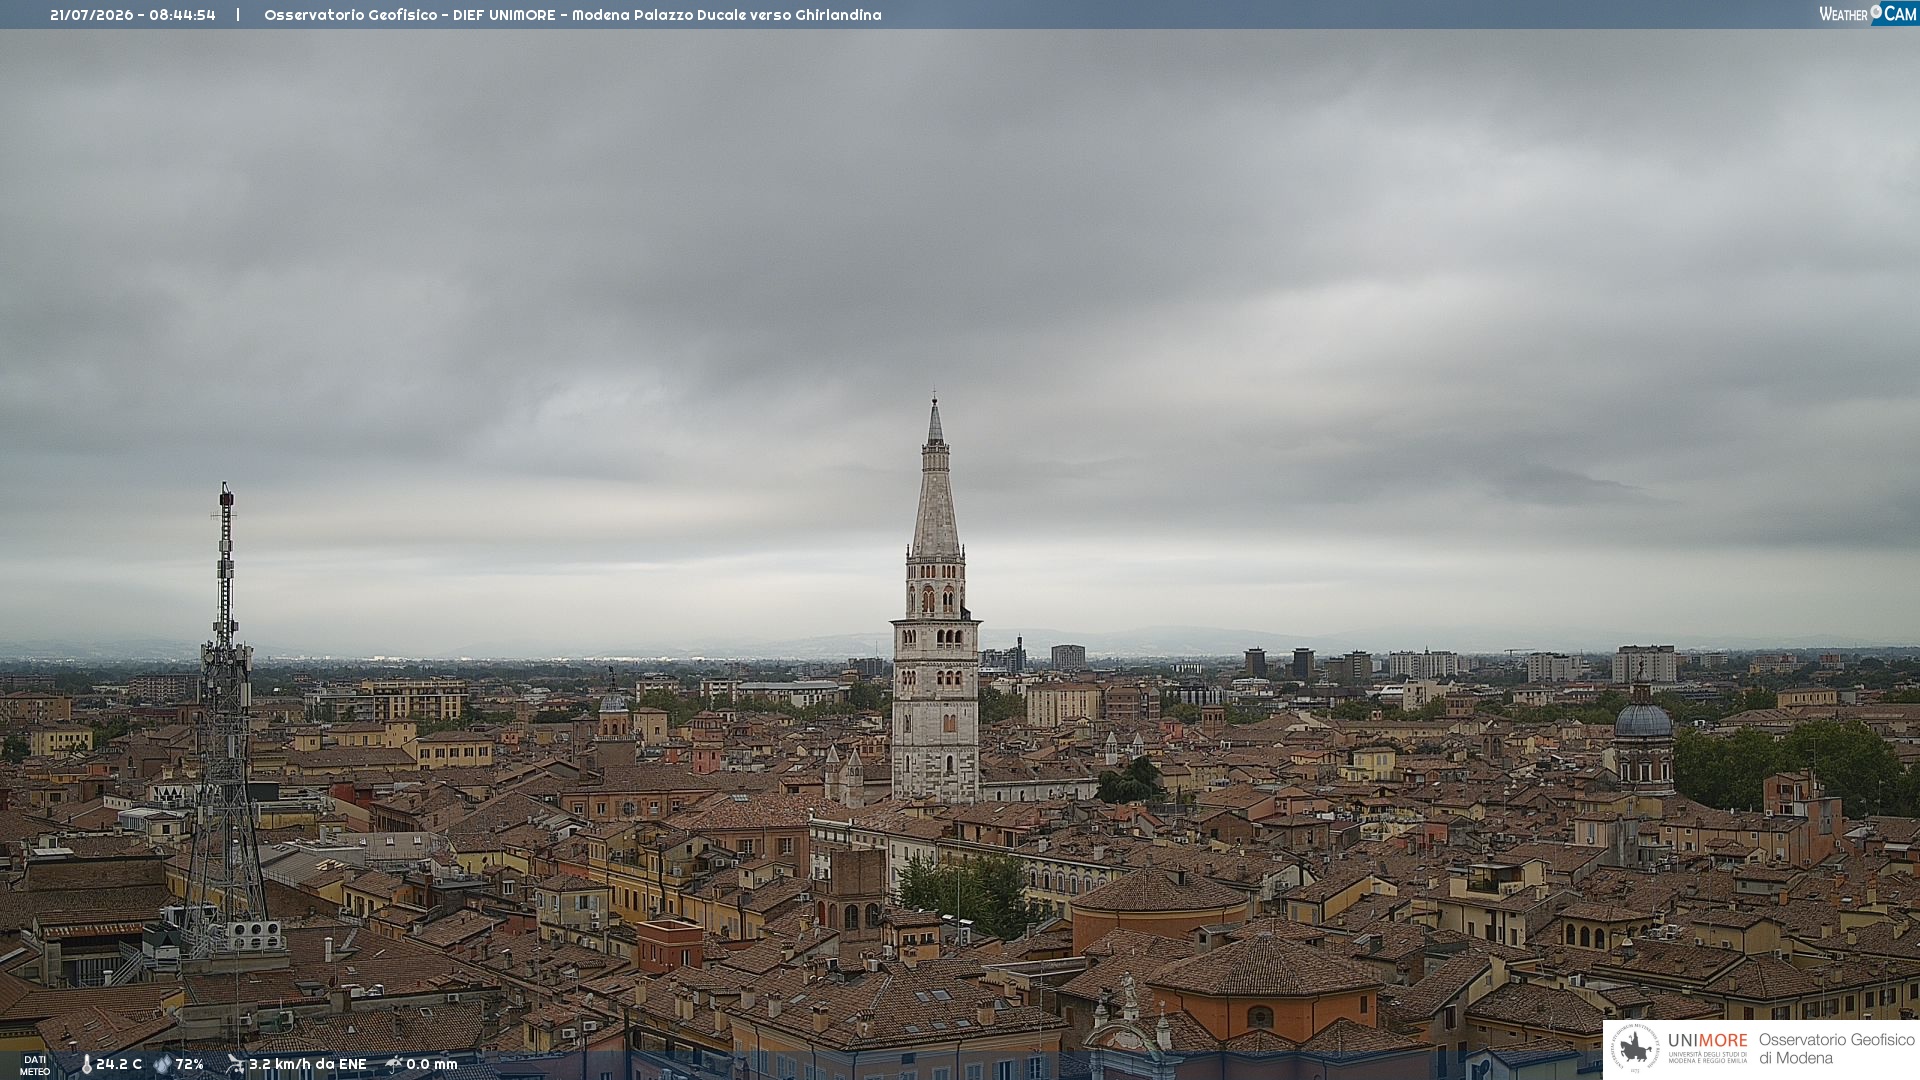Click the UNIMORE wordmark in the logo
The height and width of the screenshot is (1080, 1920).
click(1708, 1040)
